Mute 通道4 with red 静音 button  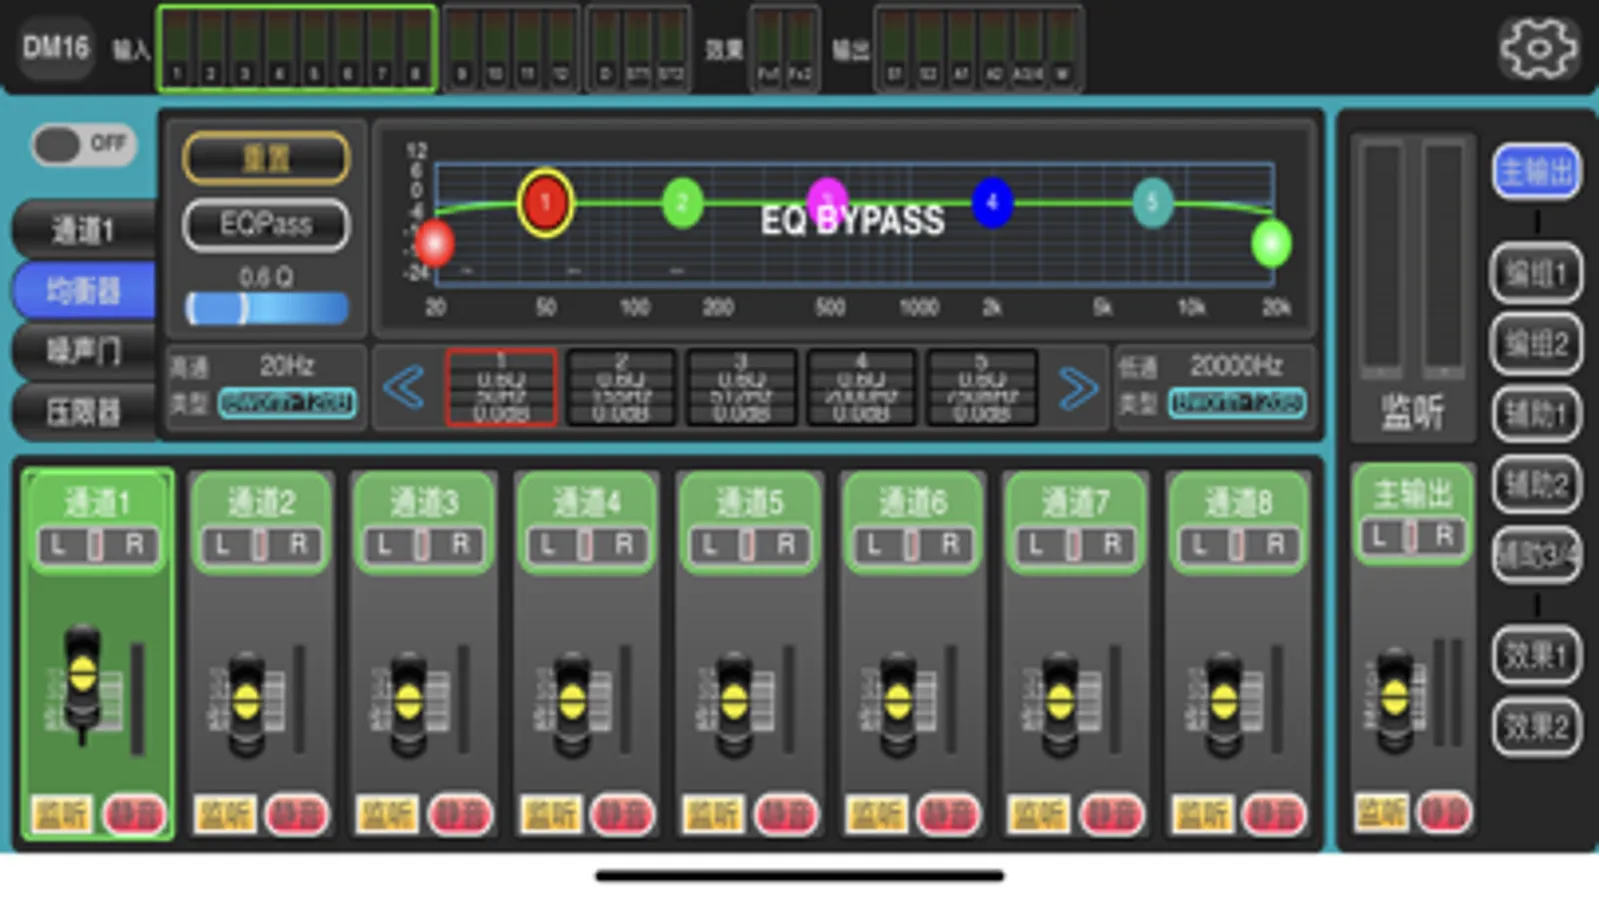pyautogui.click(x=623, y=814)
